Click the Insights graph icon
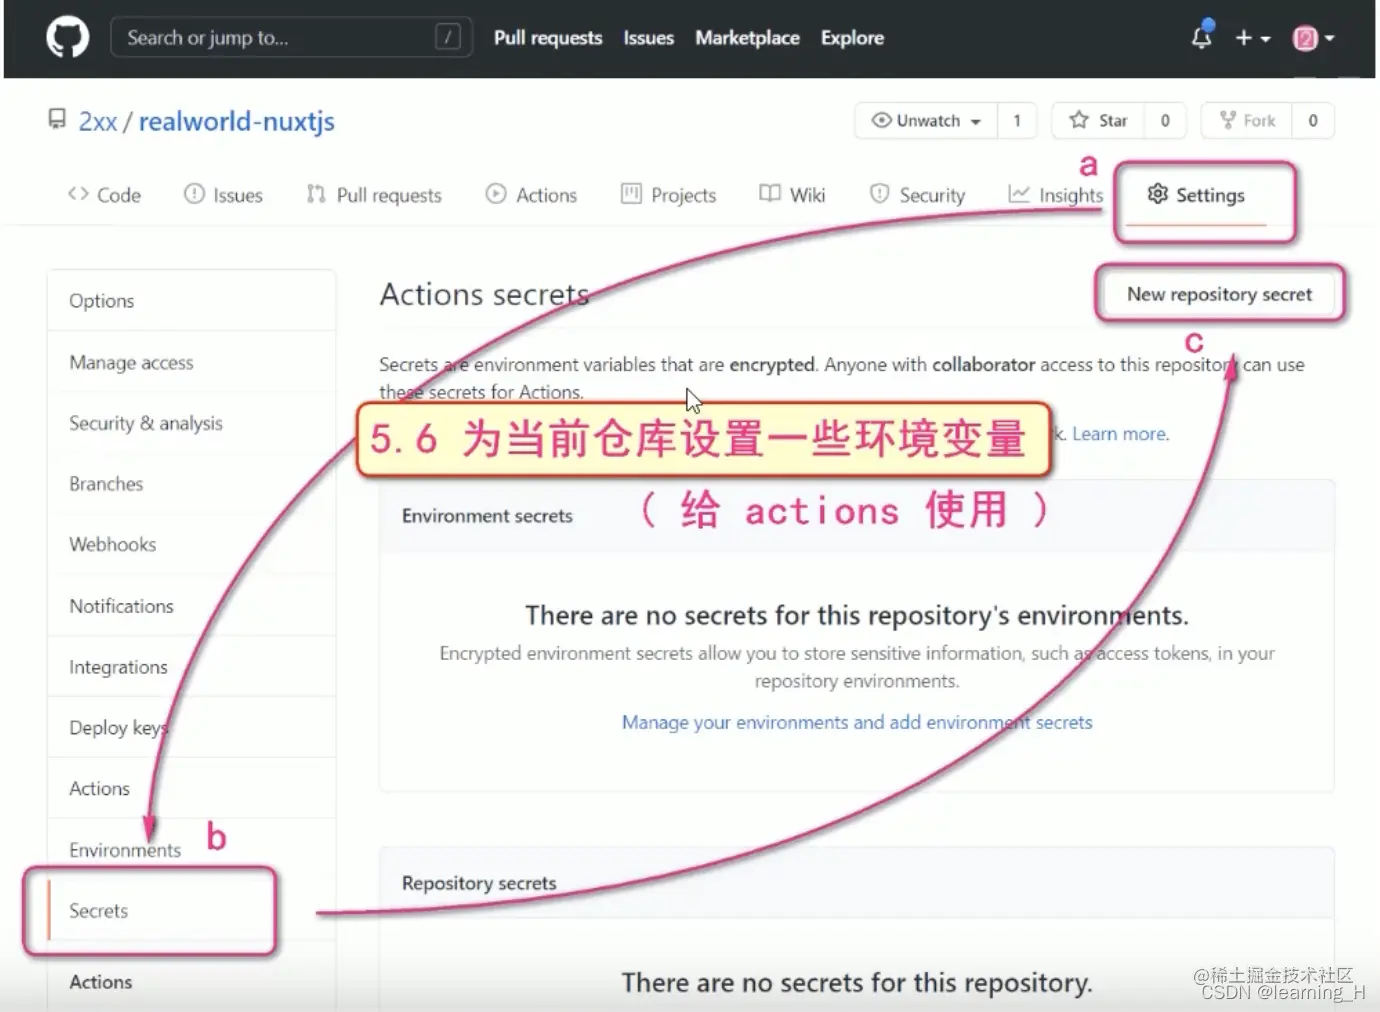The height and width of the screenshot is (1012, 1380). (x=1019, y=194)
